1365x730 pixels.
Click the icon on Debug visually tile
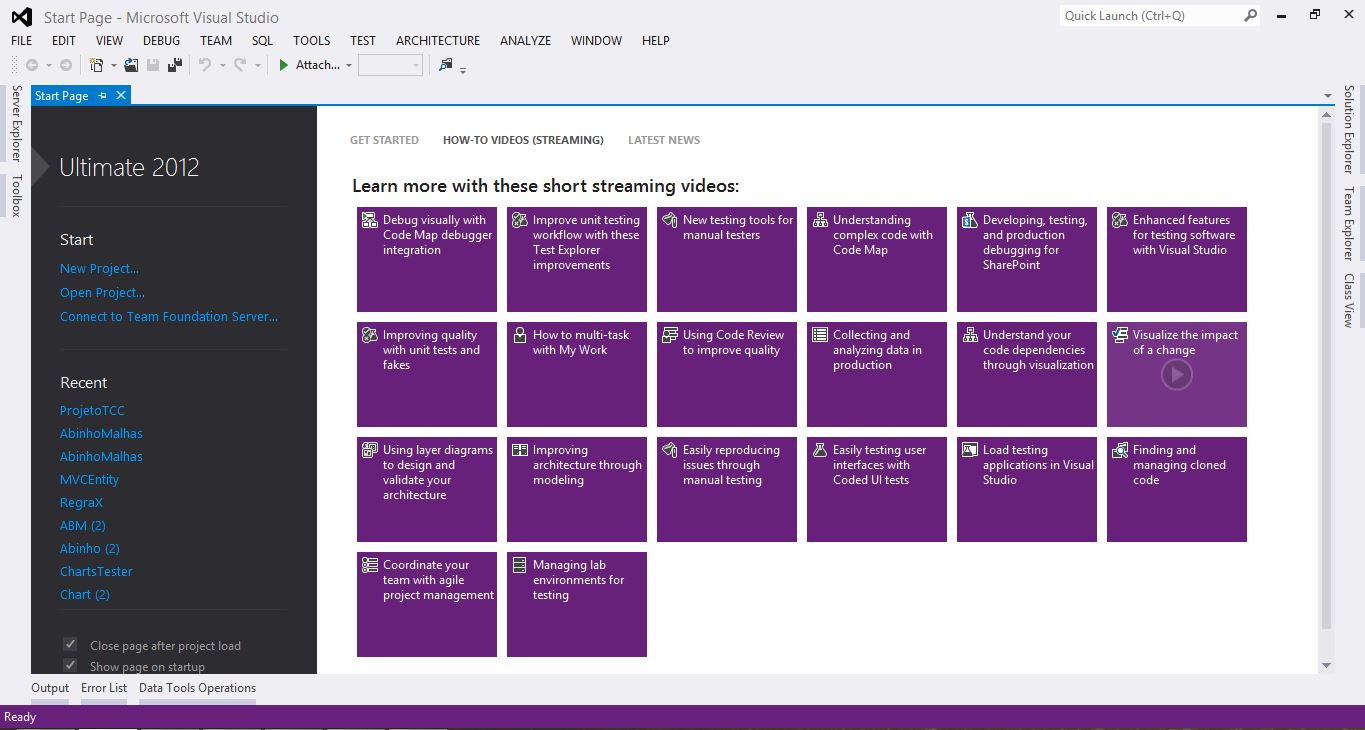tap(370, 220)
